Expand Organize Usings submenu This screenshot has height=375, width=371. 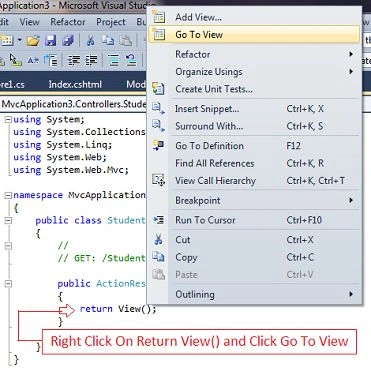coord(254,72)
